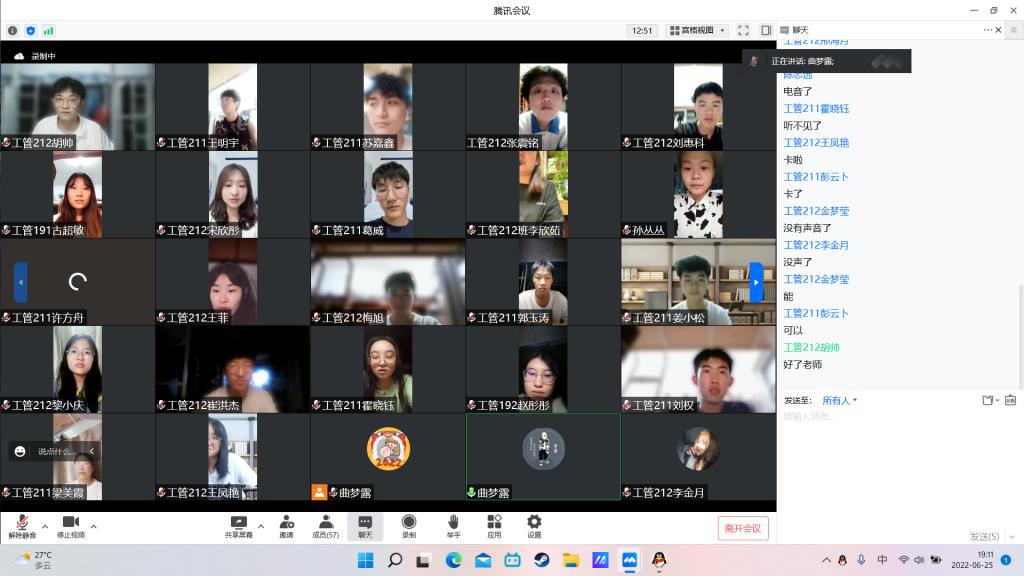Viewport: 1024px width, 576px height.
Task: Open chat panel more options (…)
Action: click(988, 30)
